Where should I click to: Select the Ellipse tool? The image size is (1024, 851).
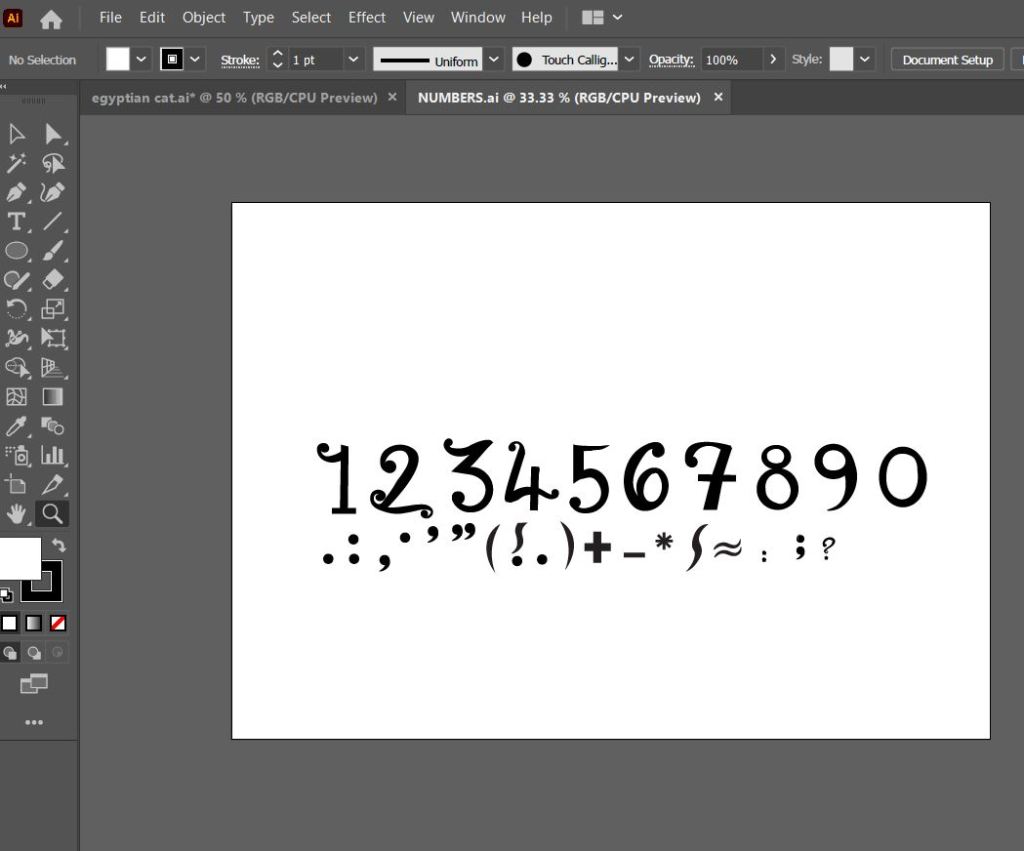pos(16,251)
